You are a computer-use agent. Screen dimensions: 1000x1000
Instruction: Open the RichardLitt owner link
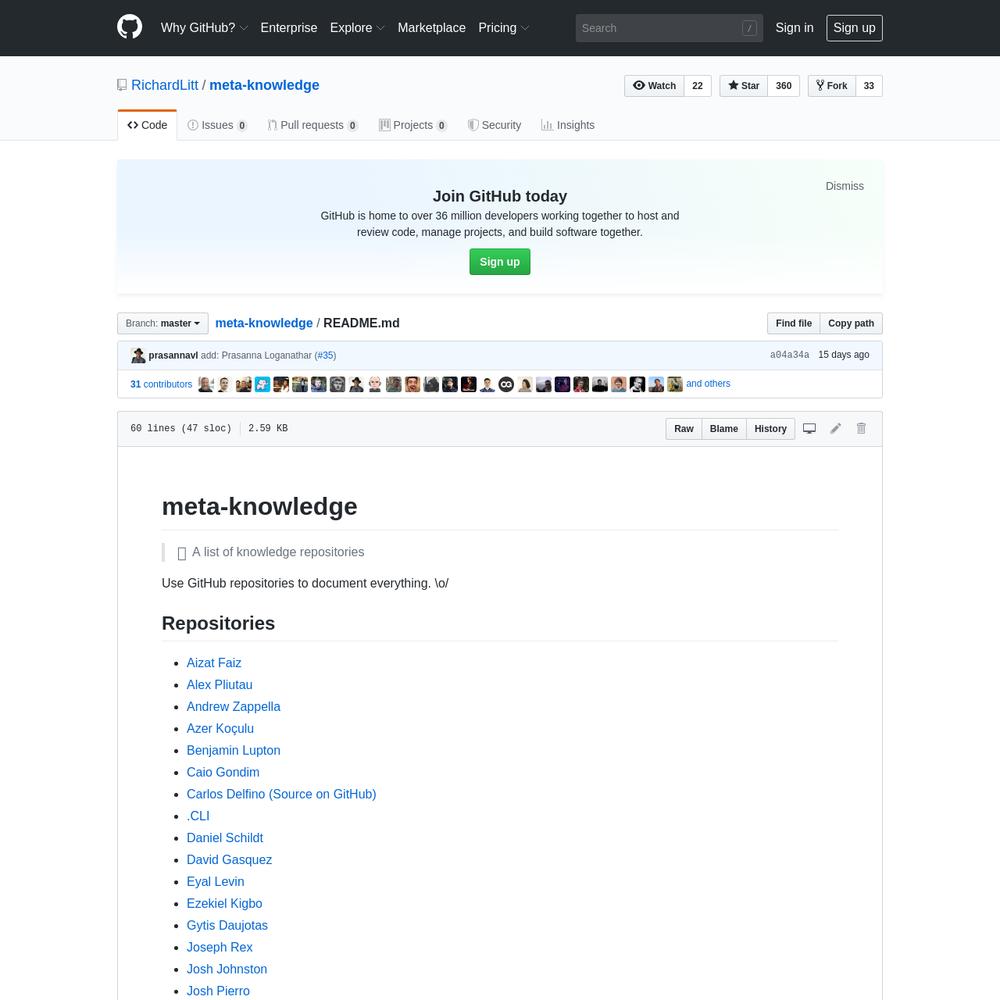165,85
